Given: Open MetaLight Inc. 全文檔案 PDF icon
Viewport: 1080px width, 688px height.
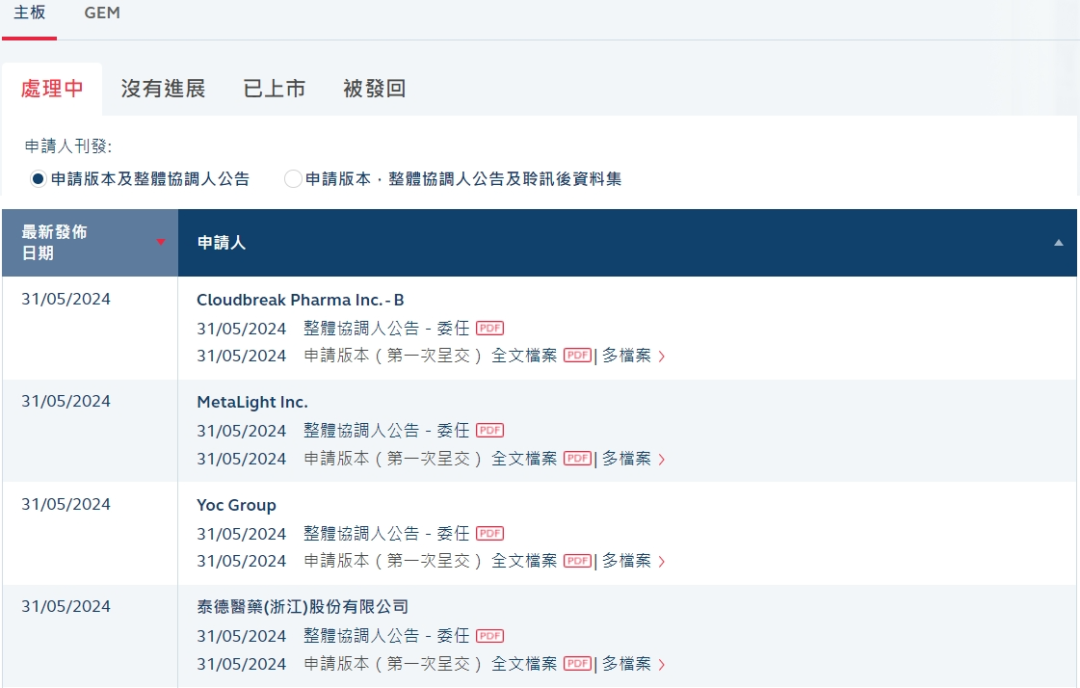Looking at the screenshot, I should coord(577,459).
